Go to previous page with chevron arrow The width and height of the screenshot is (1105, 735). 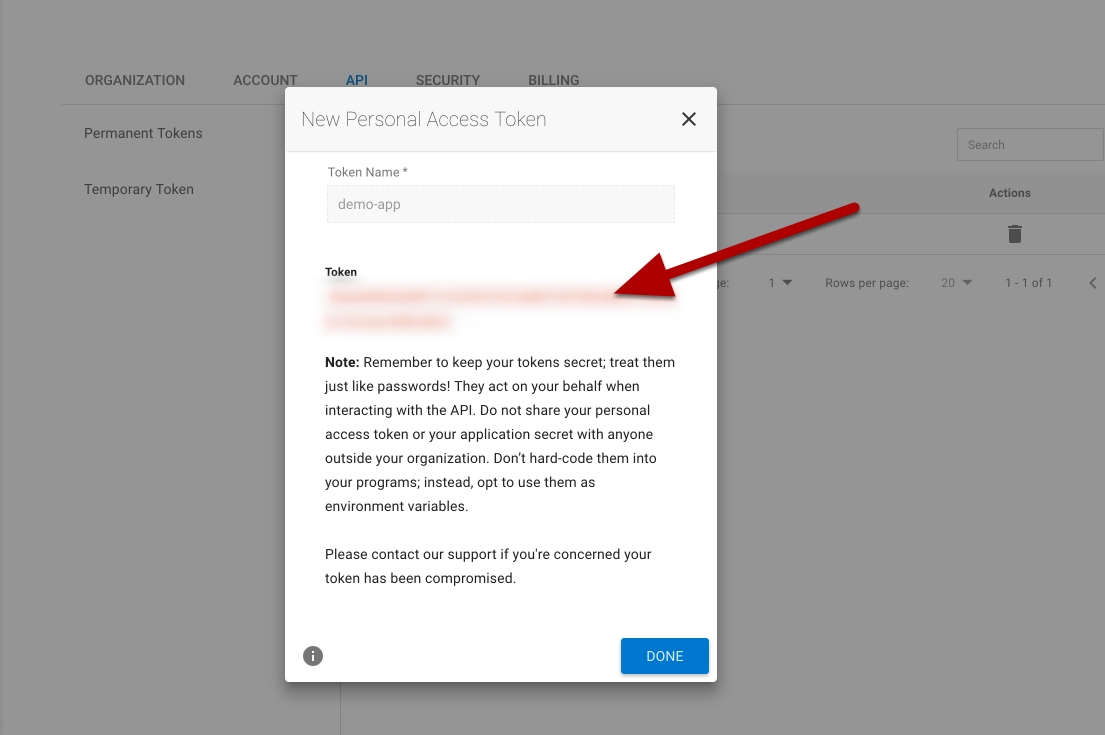(1092, 283)
